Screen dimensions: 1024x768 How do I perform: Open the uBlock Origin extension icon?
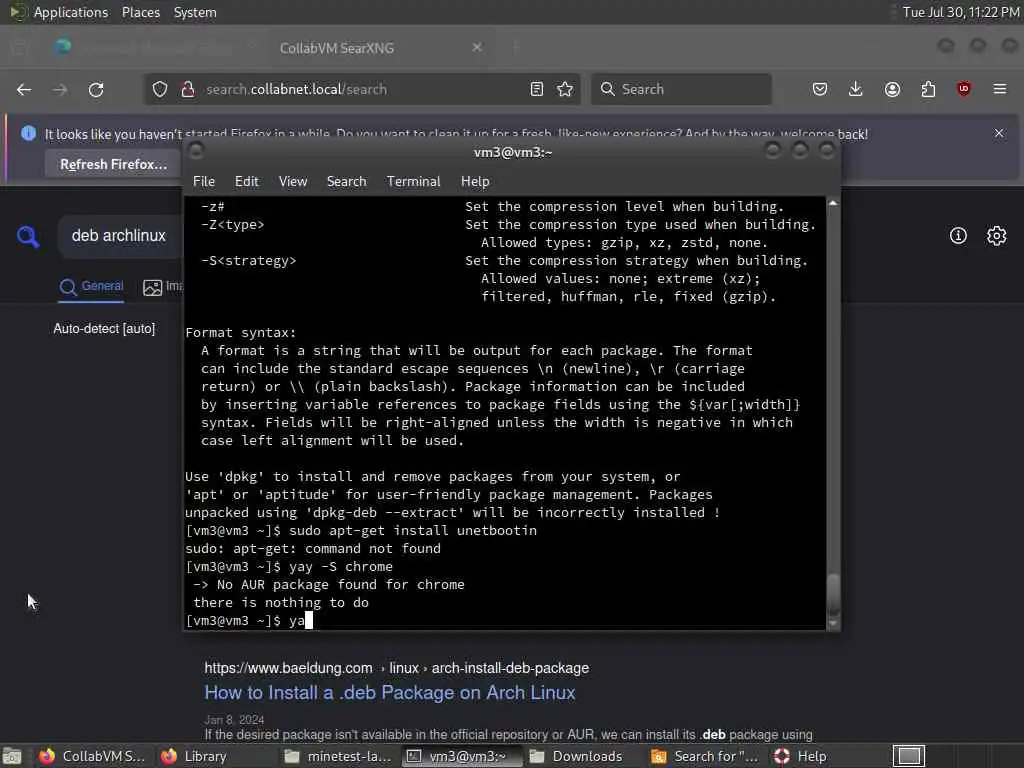click(x=964, y=89)
